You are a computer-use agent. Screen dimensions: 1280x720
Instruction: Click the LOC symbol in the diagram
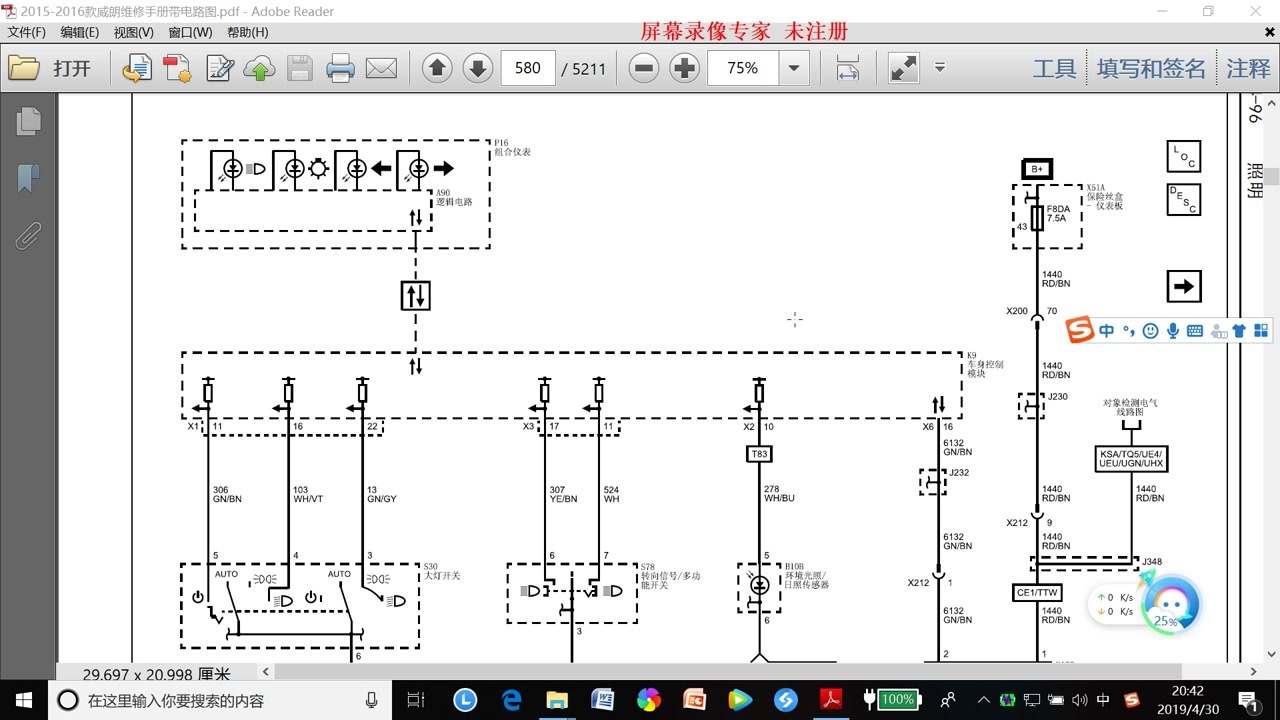tap(1184, 156)
